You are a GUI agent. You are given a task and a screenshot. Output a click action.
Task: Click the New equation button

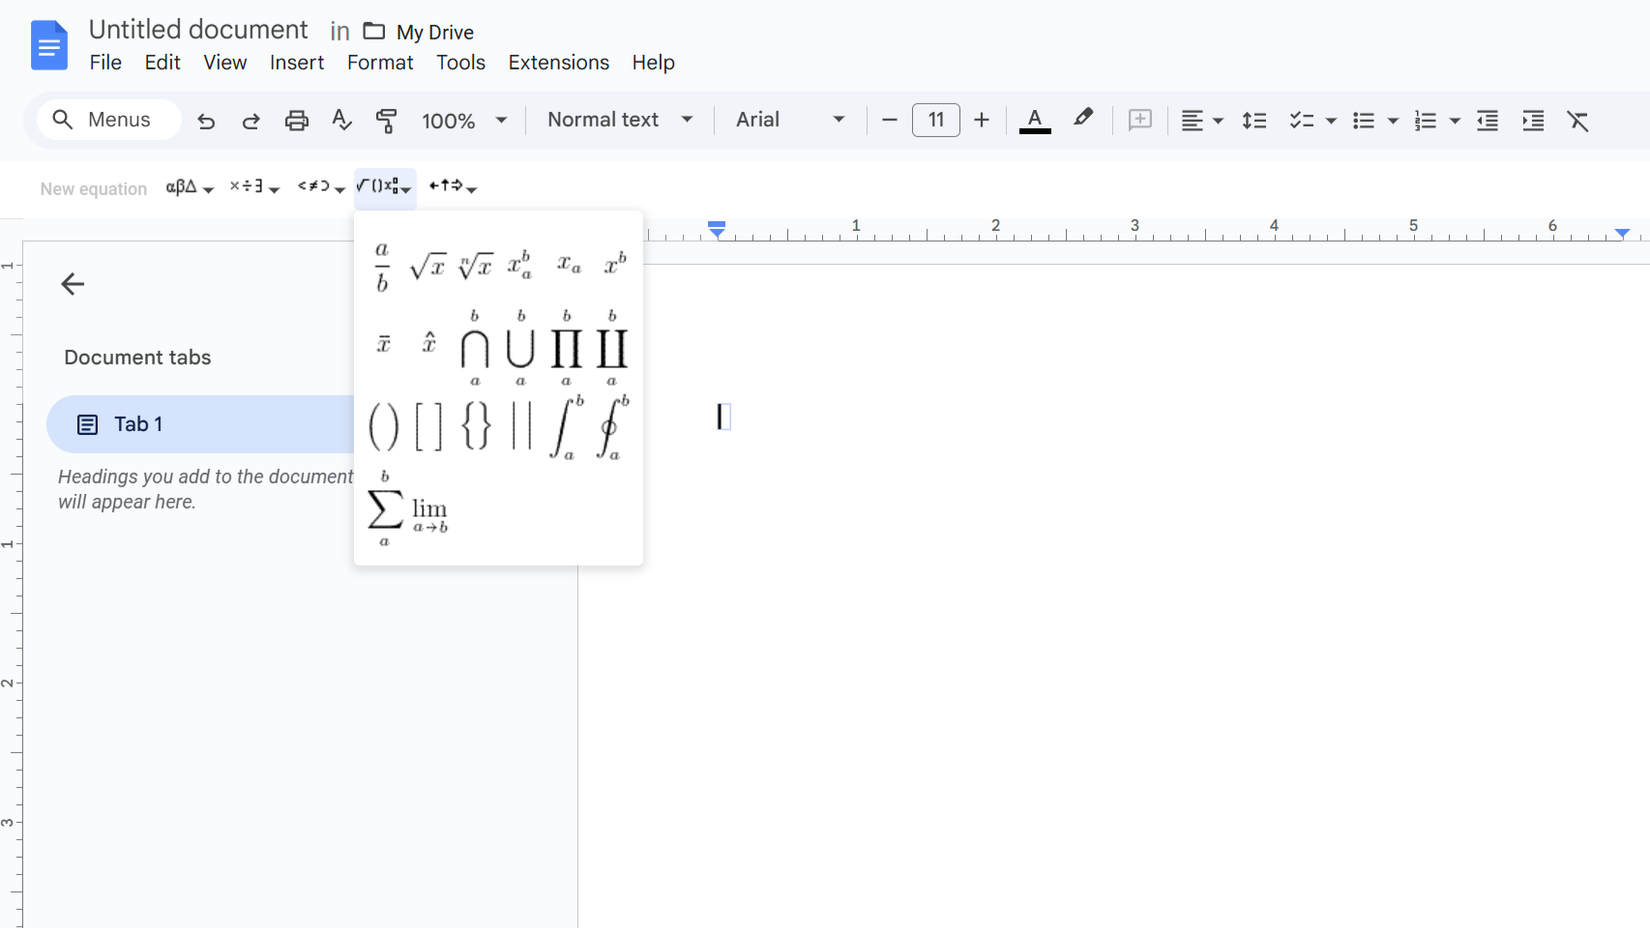coord(93,189)
